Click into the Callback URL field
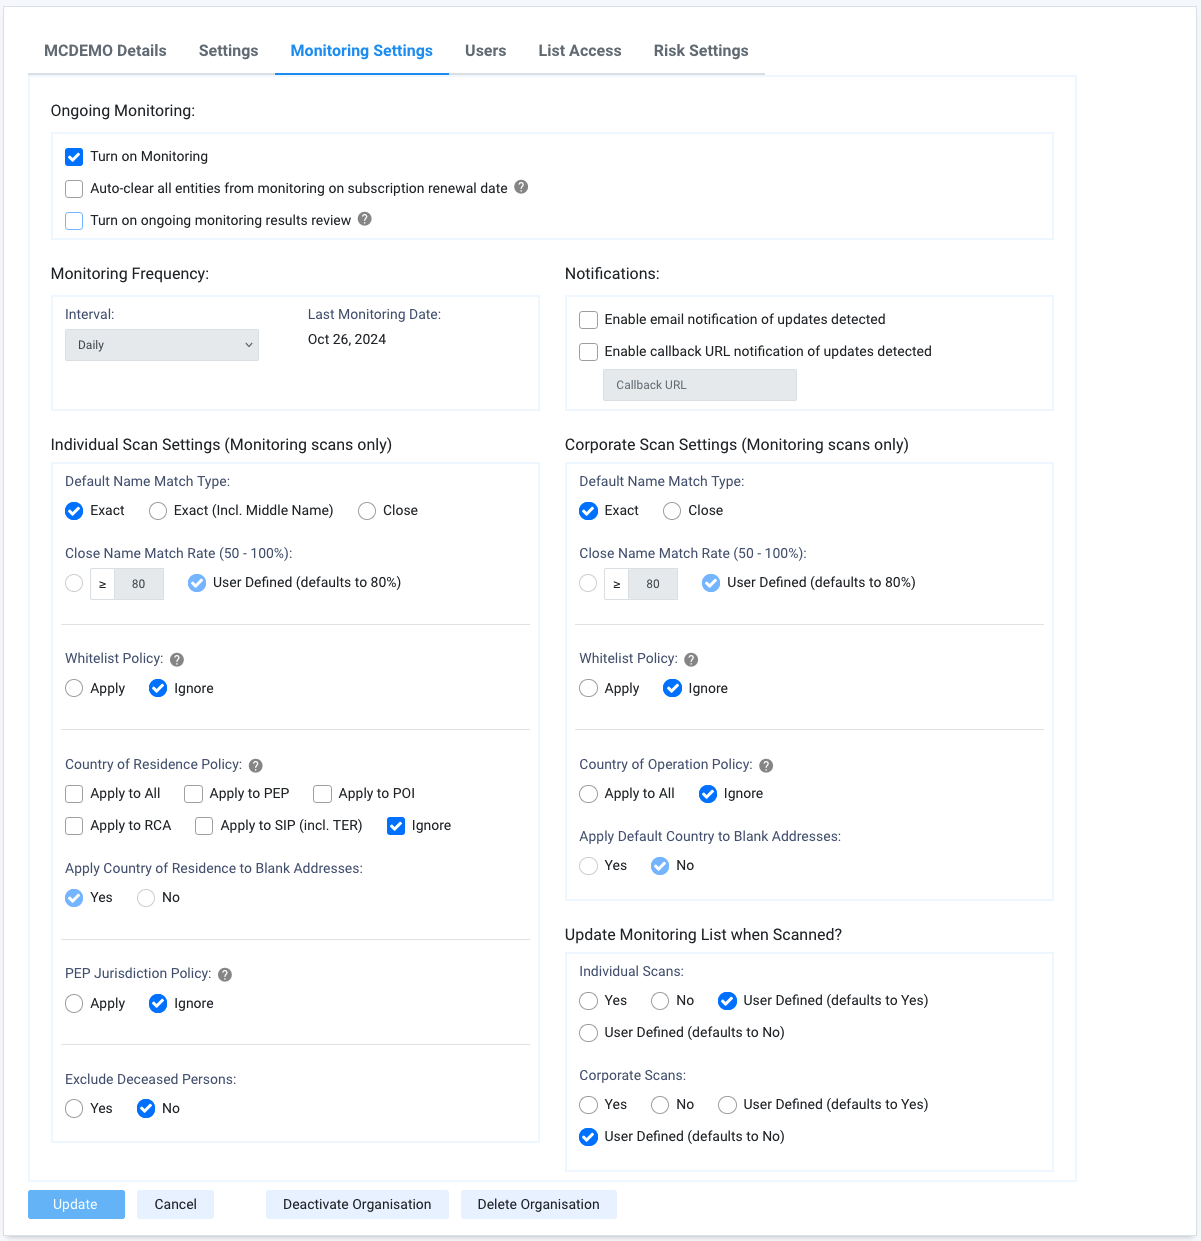The width and height of the screenshot is (1201, 1241). click(699, 385)
